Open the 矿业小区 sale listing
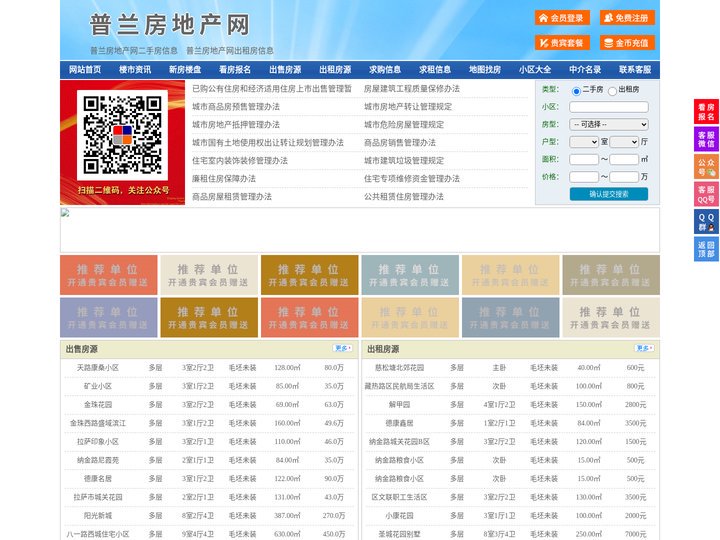Screen dimensions: 720x540 click(x=98, y=386)
